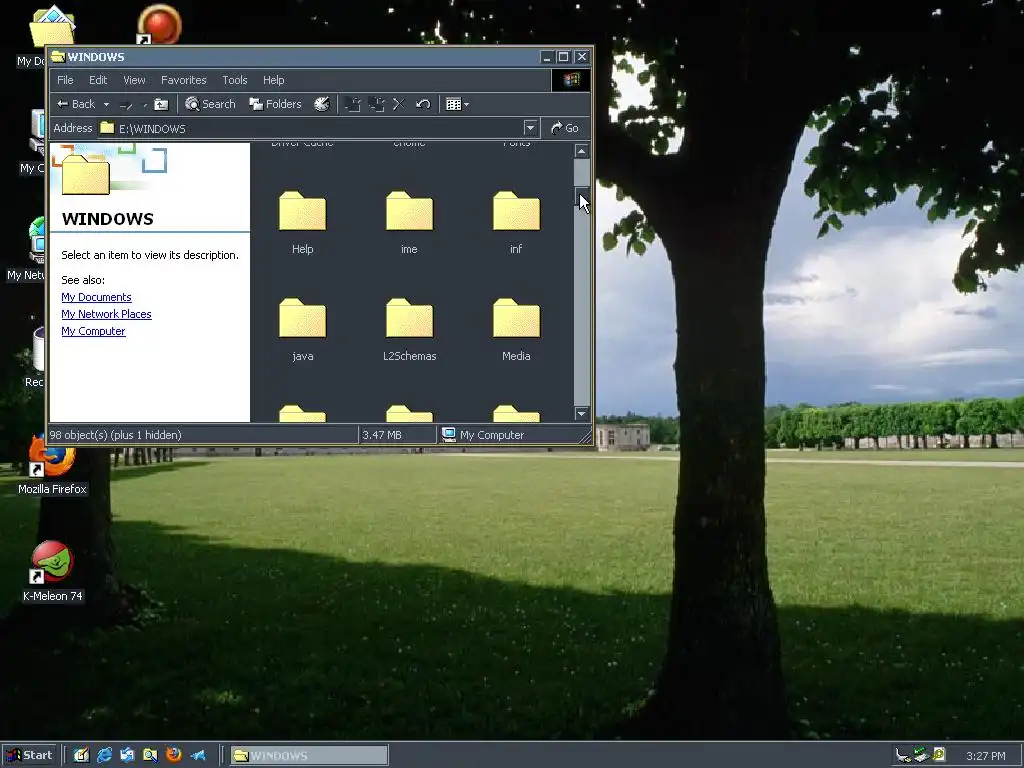Select the Media folder
This screenshot has height=768, width=1024.
[516, 329]
